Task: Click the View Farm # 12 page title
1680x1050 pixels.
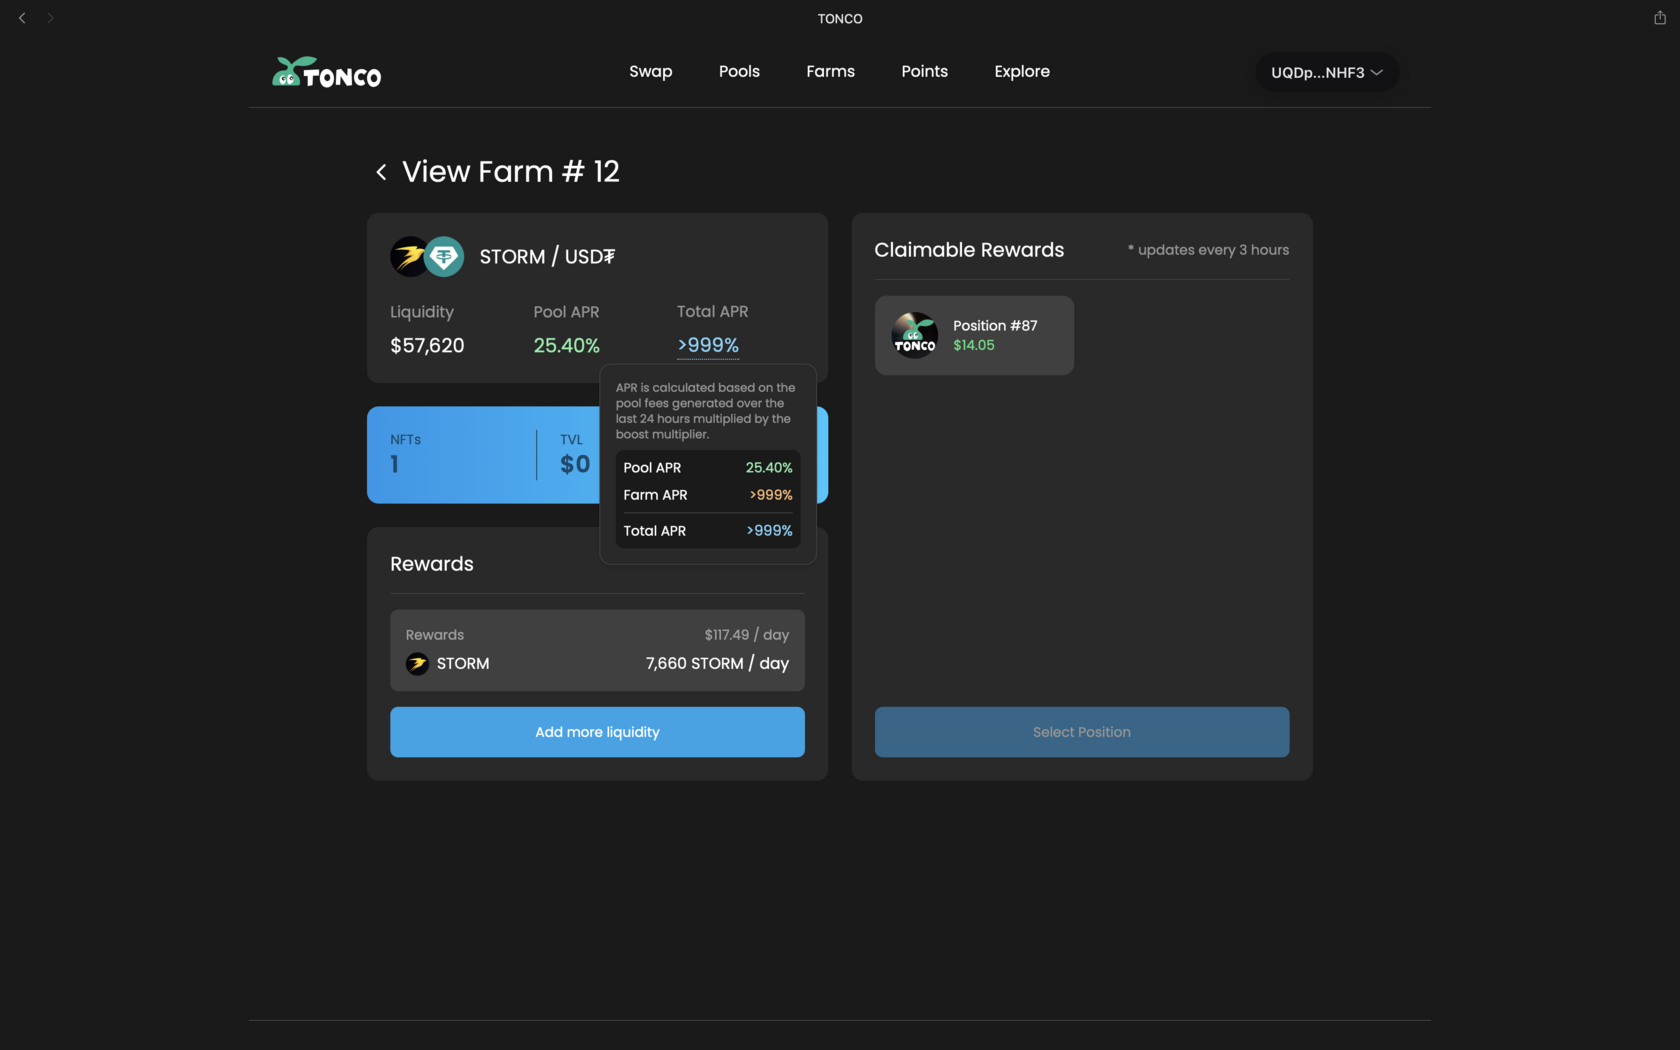Action: pos(511,172)
